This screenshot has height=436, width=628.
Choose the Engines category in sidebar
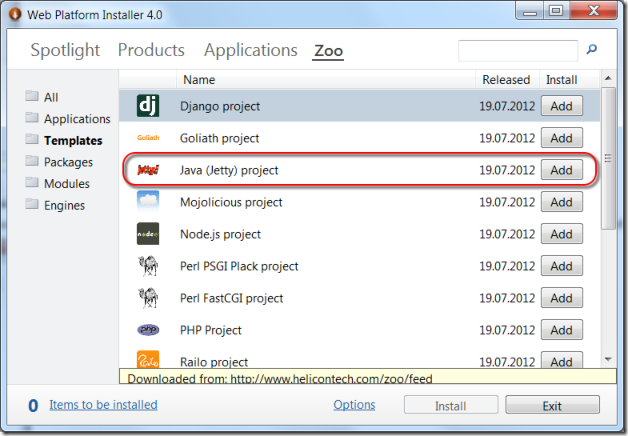coord(65,206)
